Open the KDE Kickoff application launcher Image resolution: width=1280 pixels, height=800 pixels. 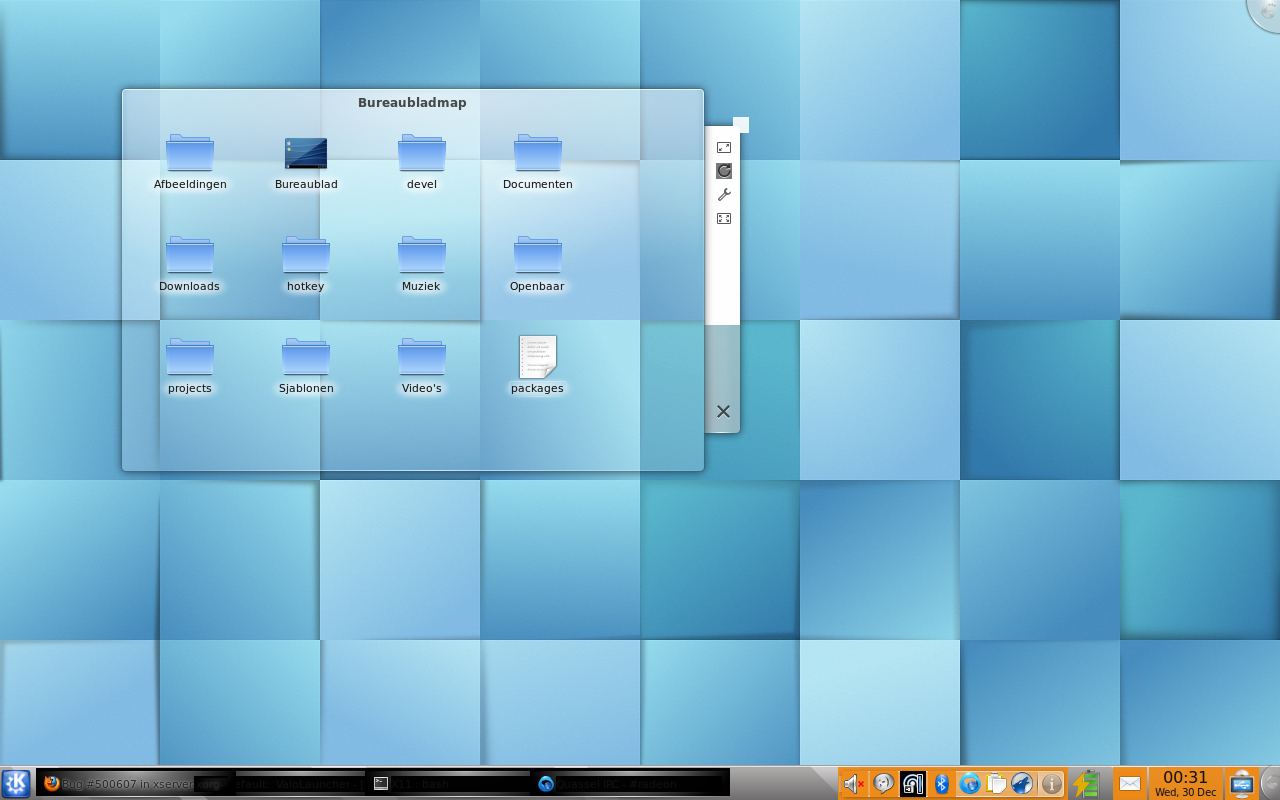16,783
